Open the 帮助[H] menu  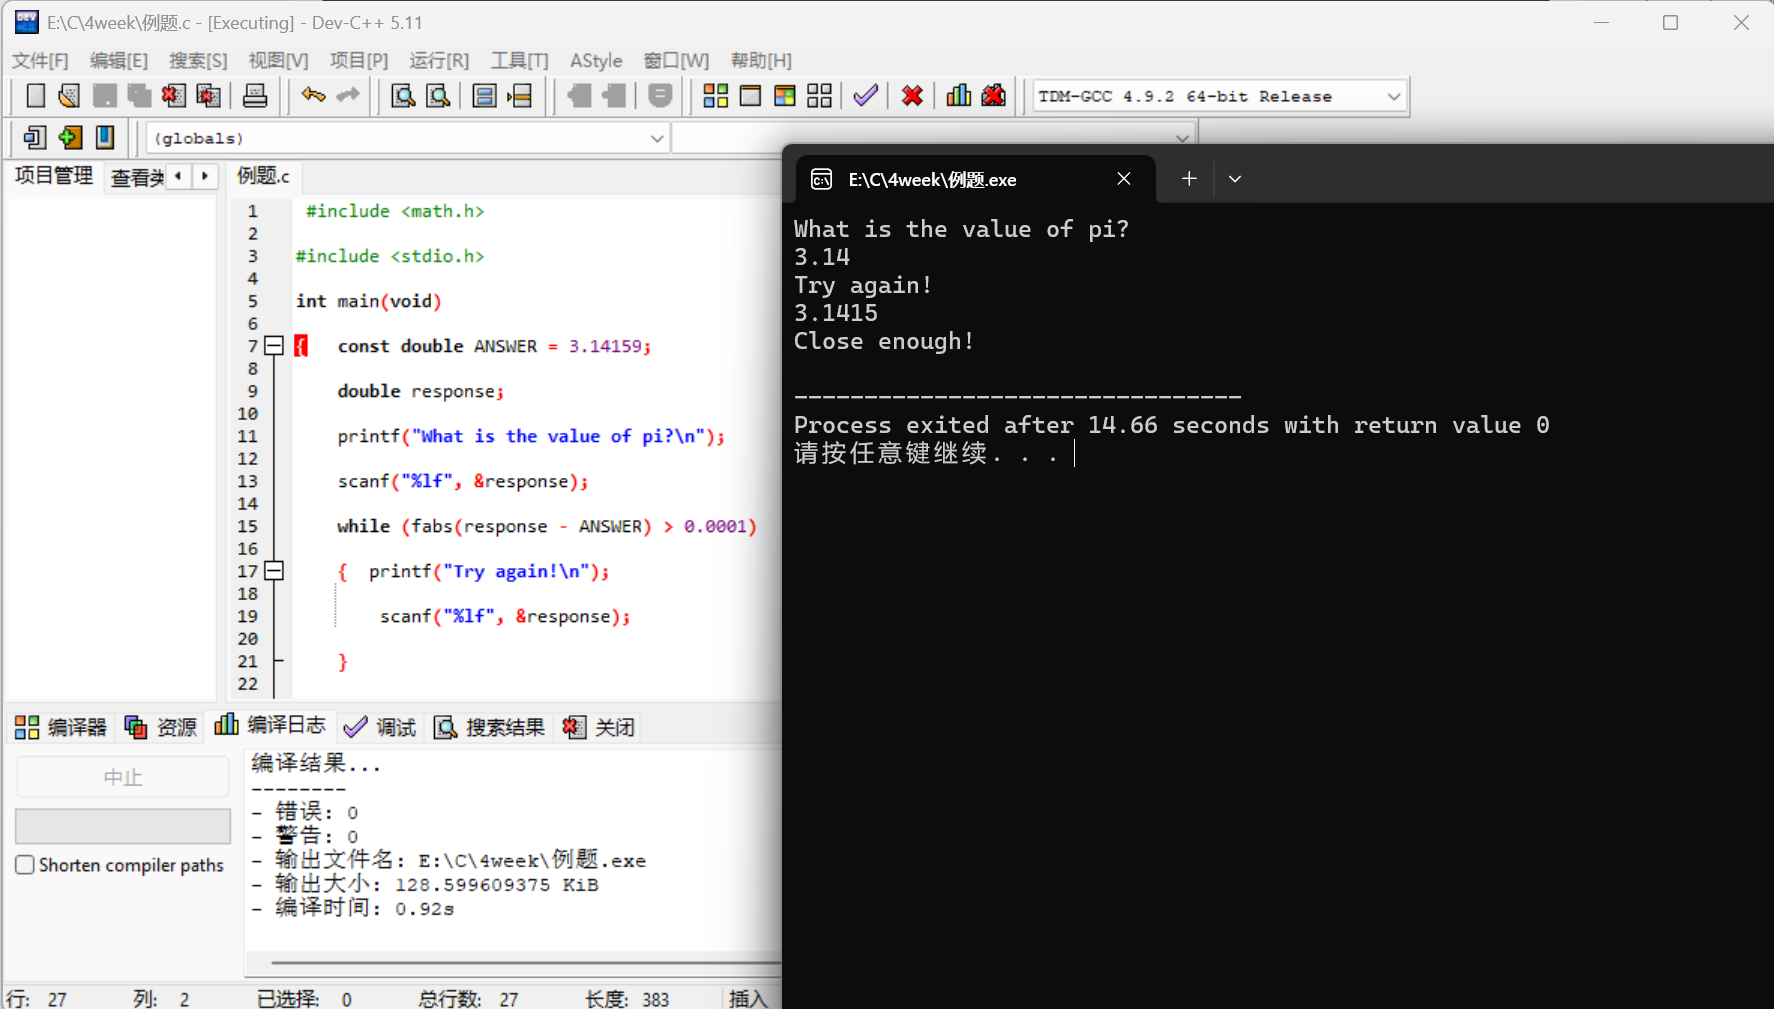pos(761,60)
